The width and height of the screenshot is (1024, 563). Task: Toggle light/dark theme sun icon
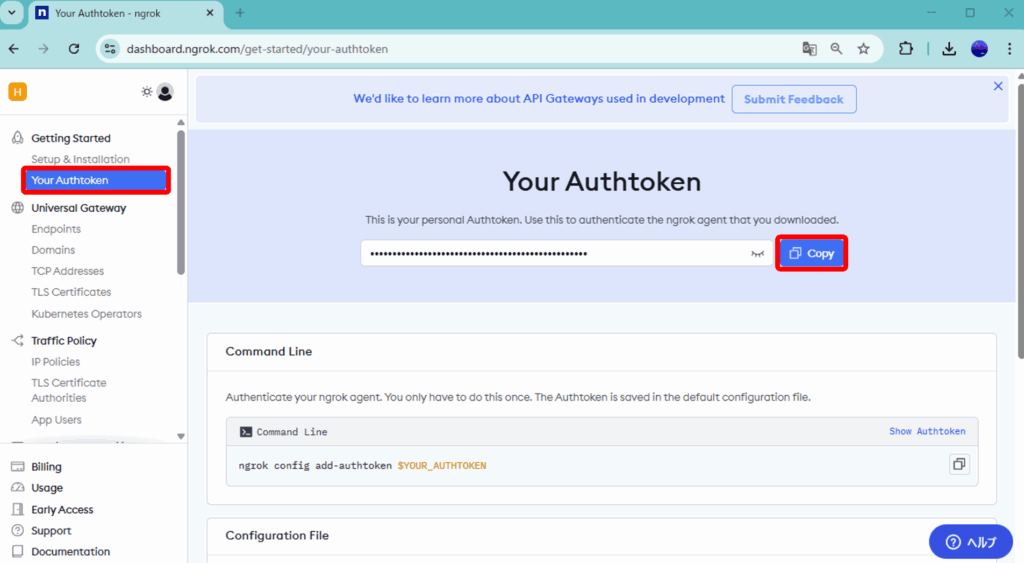[146, 92]
